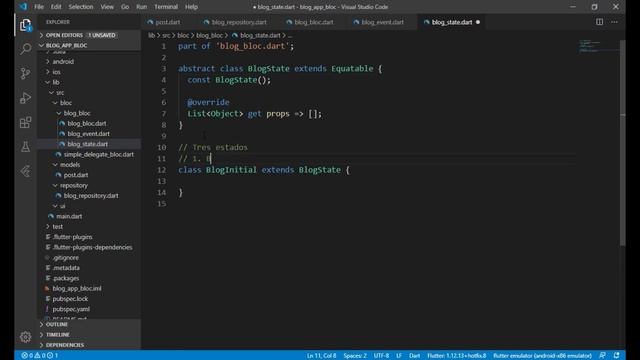The height and width of the screenshot is (360, 640).
Task: Open blog_repository.dart in the explorer tree
Action: pos(91,196)
